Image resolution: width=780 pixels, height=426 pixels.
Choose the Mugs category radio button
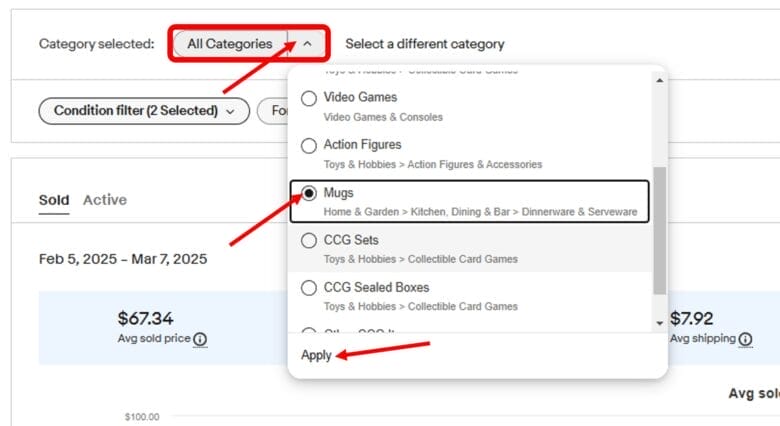tap(309, 193)
